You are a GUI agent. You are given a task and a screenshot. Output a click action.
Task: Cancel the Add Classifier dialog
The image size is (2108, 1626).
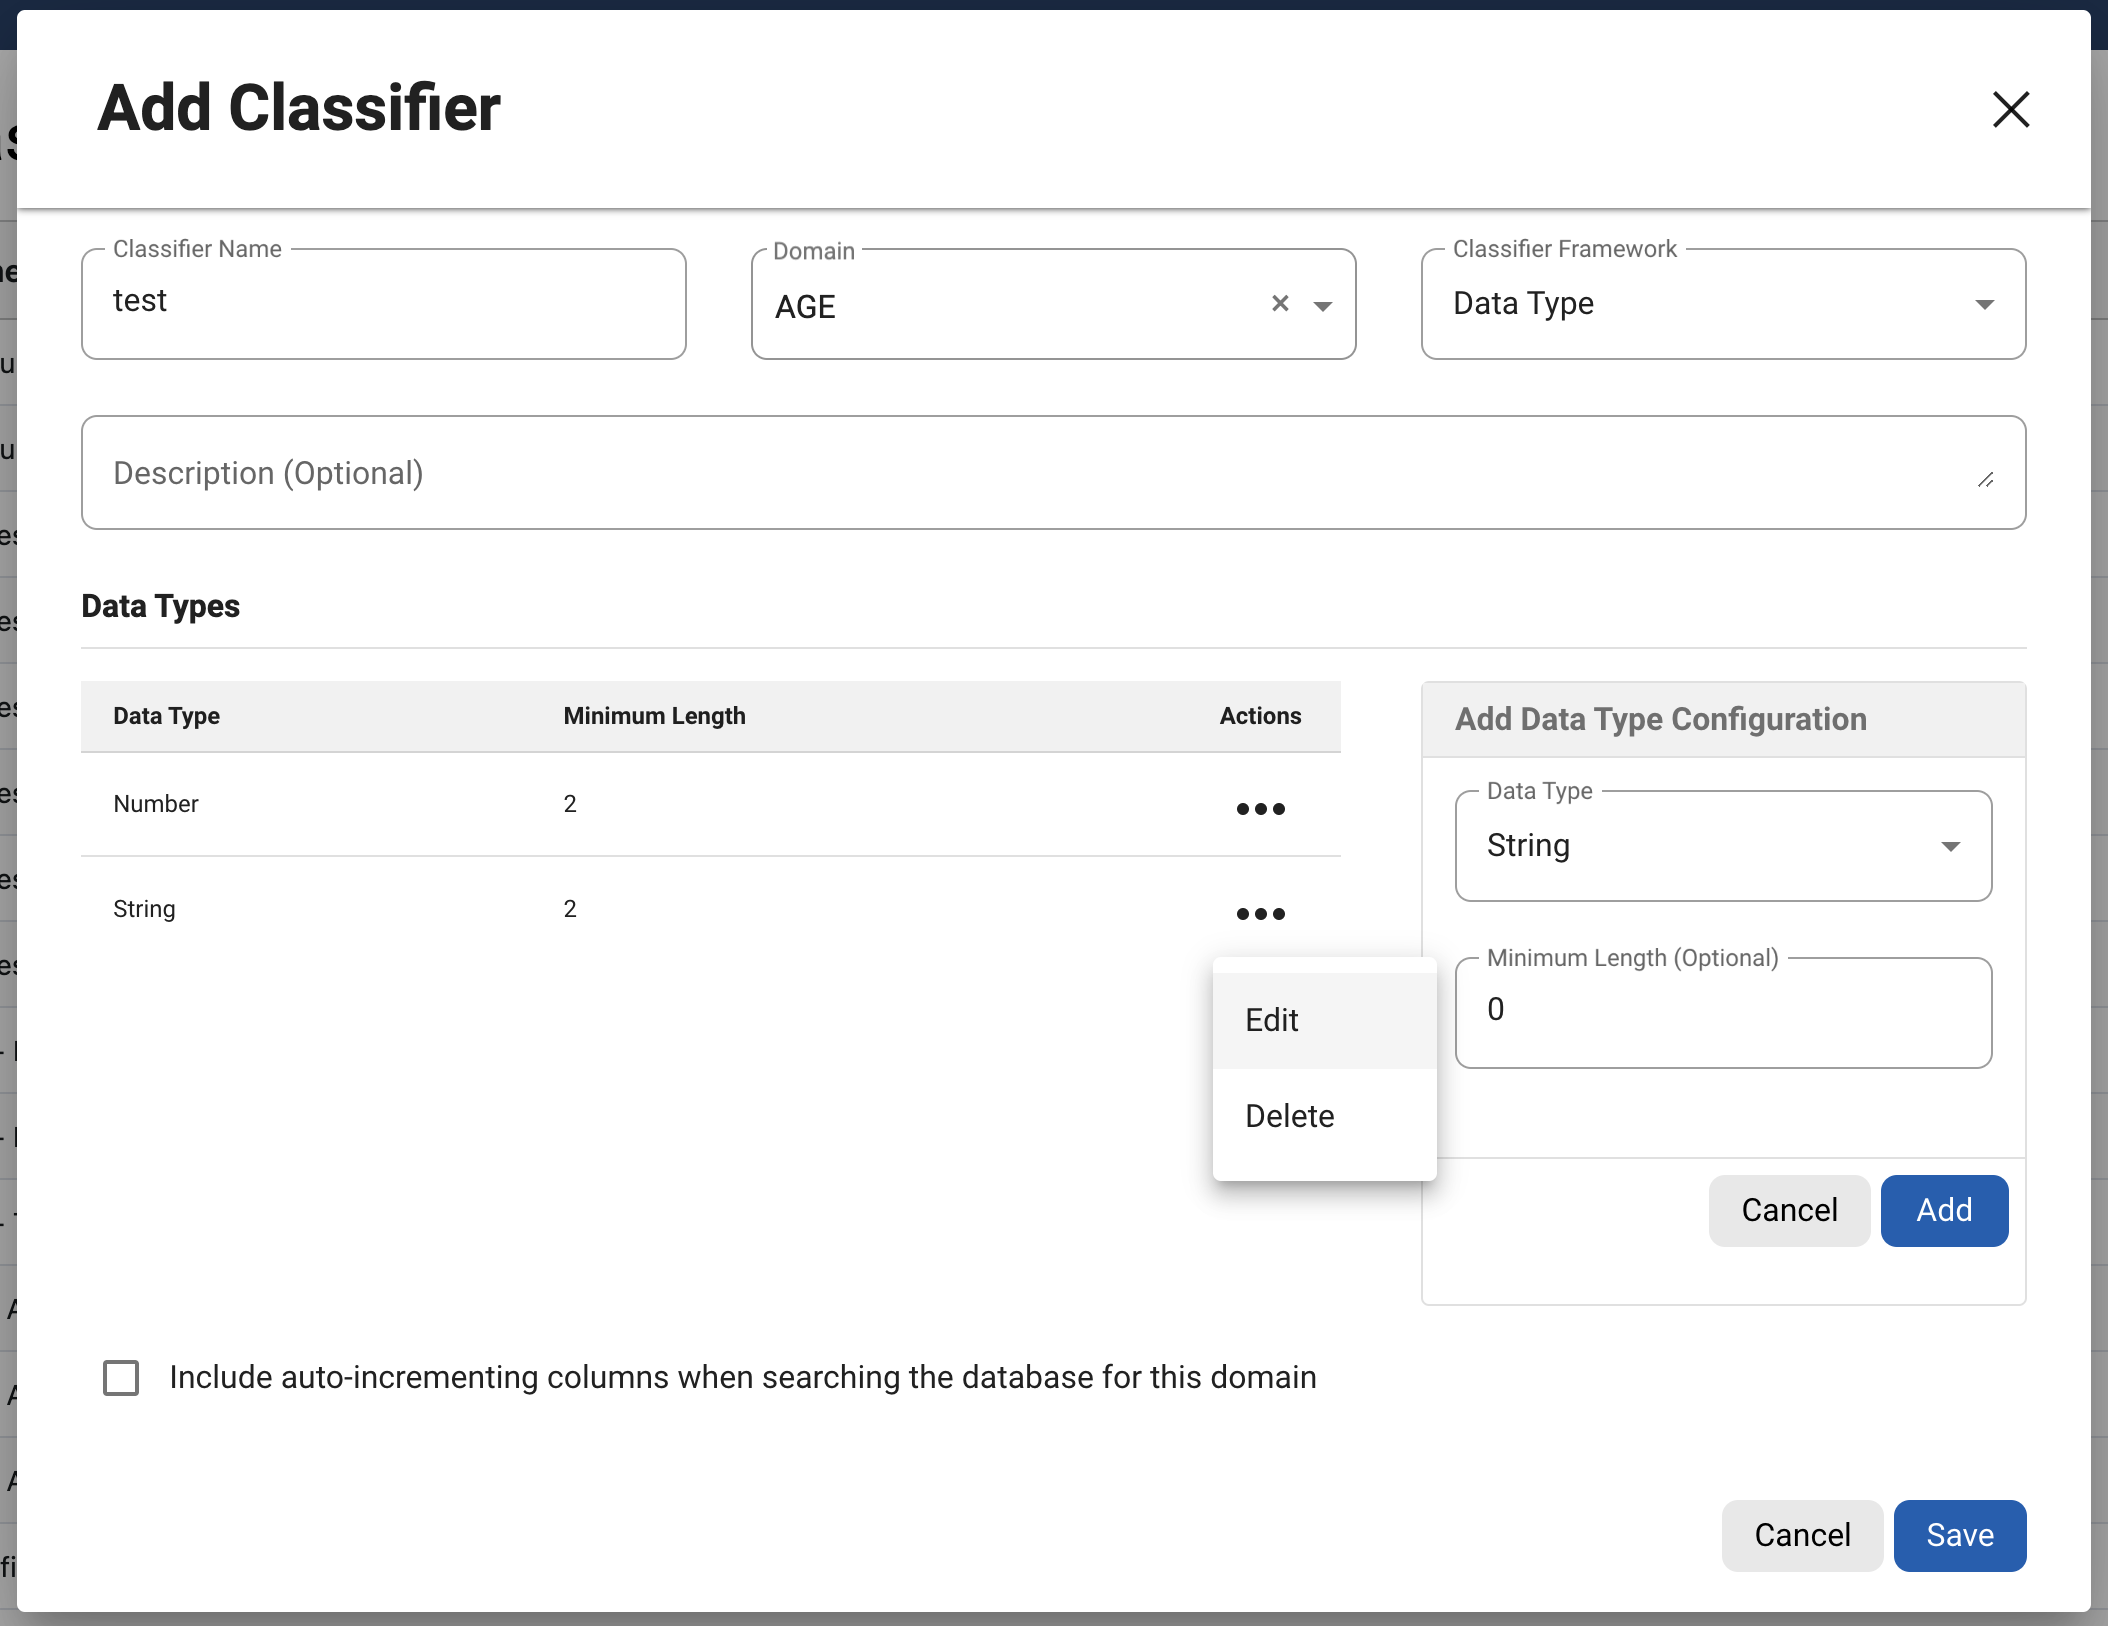click(1801, 1535)
